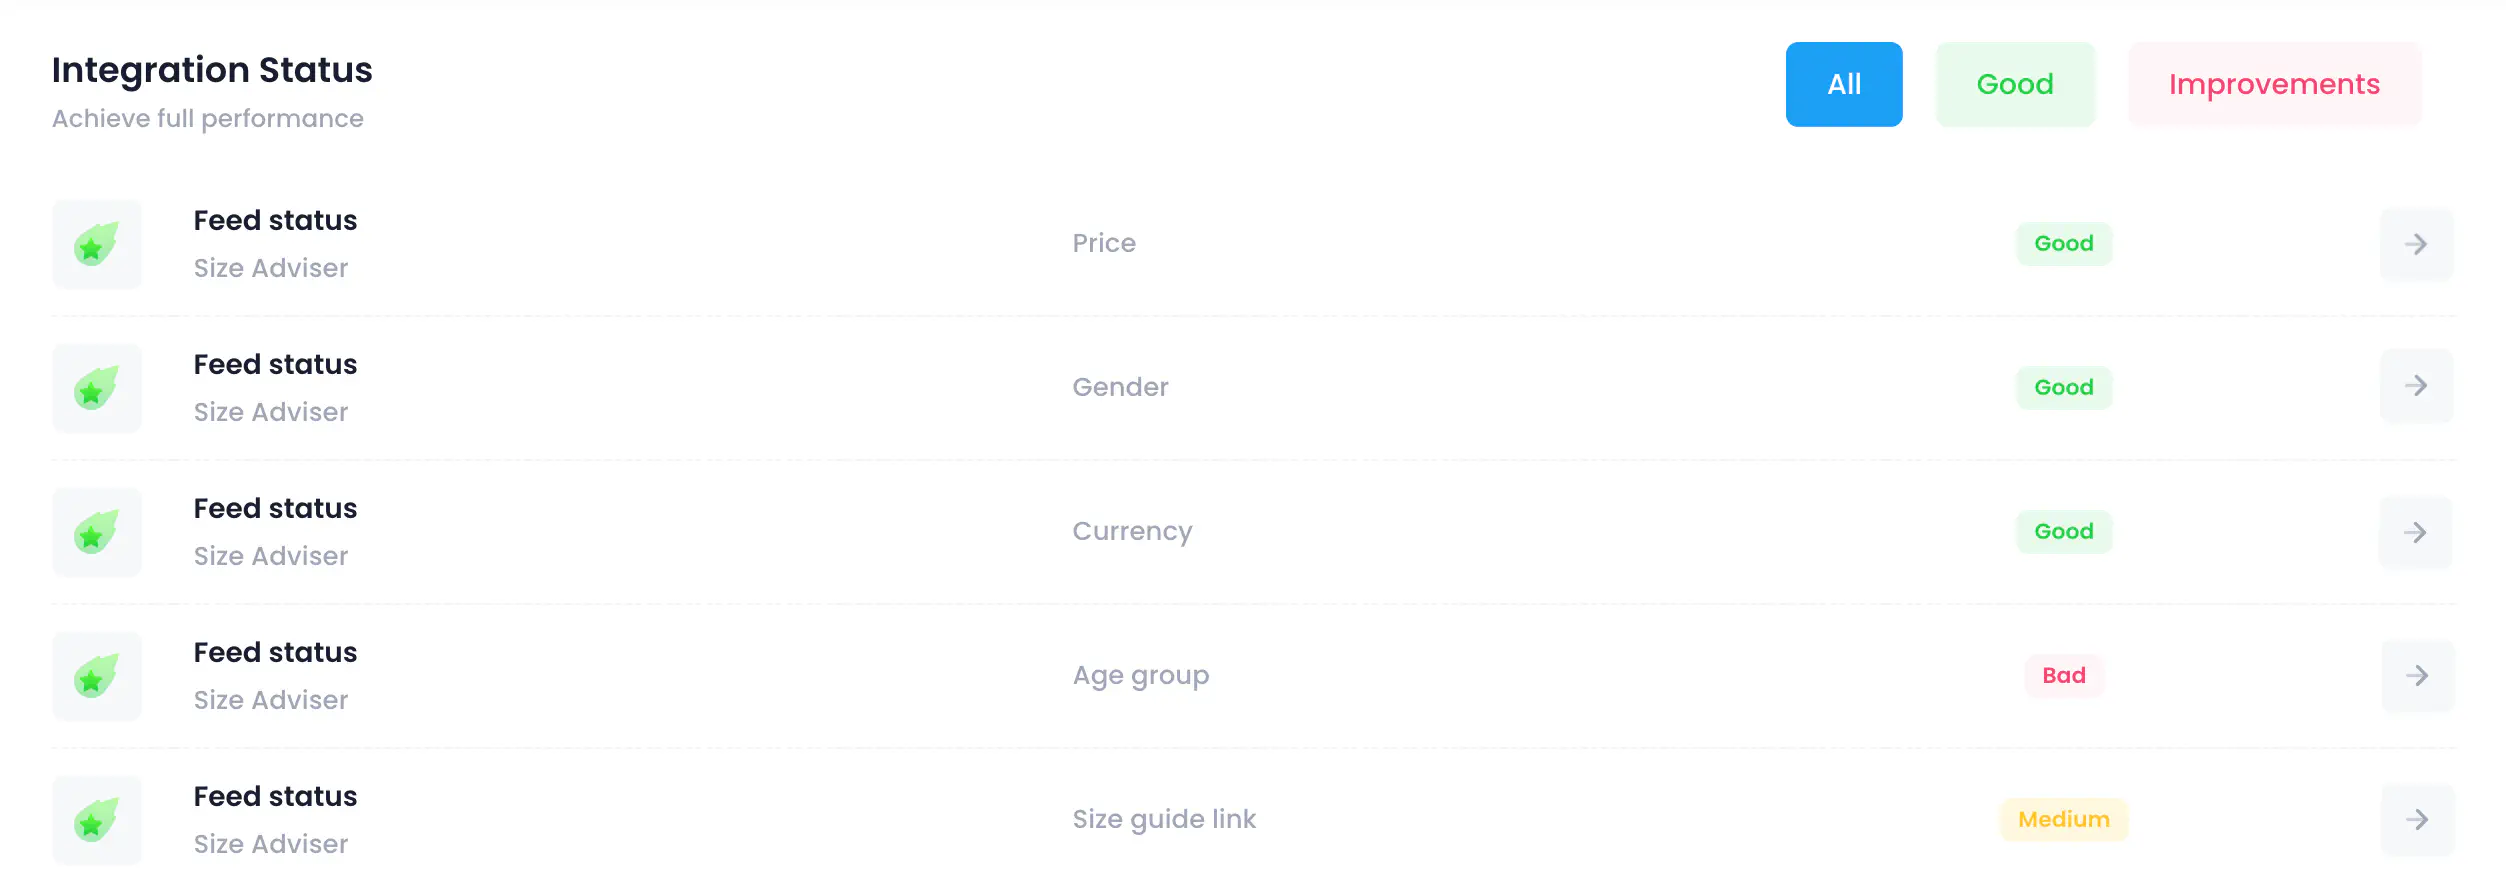The height and width of the screenshot is (882, 2506).
Task: Select the star icon in the Currency row
Action: pyautogui.click(x=96, y=532)
